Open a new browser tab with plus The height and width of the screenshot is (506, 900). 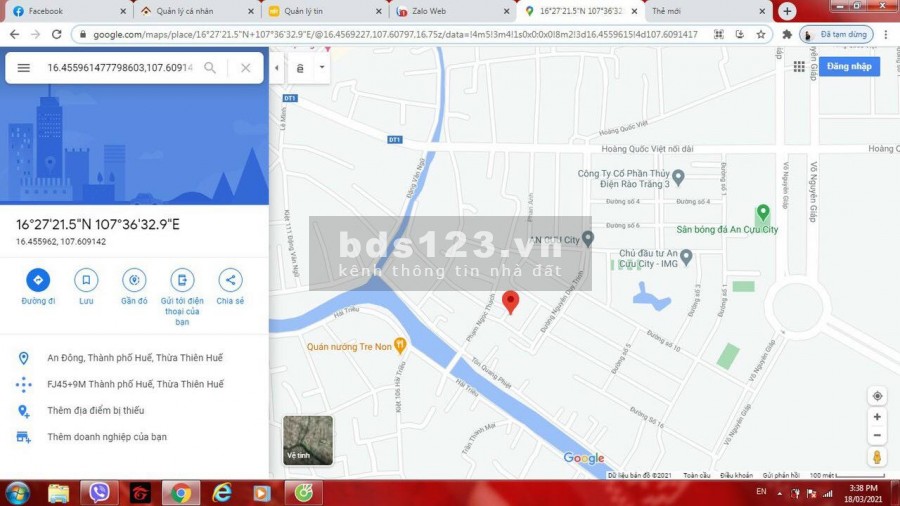(x=787, y=11)
